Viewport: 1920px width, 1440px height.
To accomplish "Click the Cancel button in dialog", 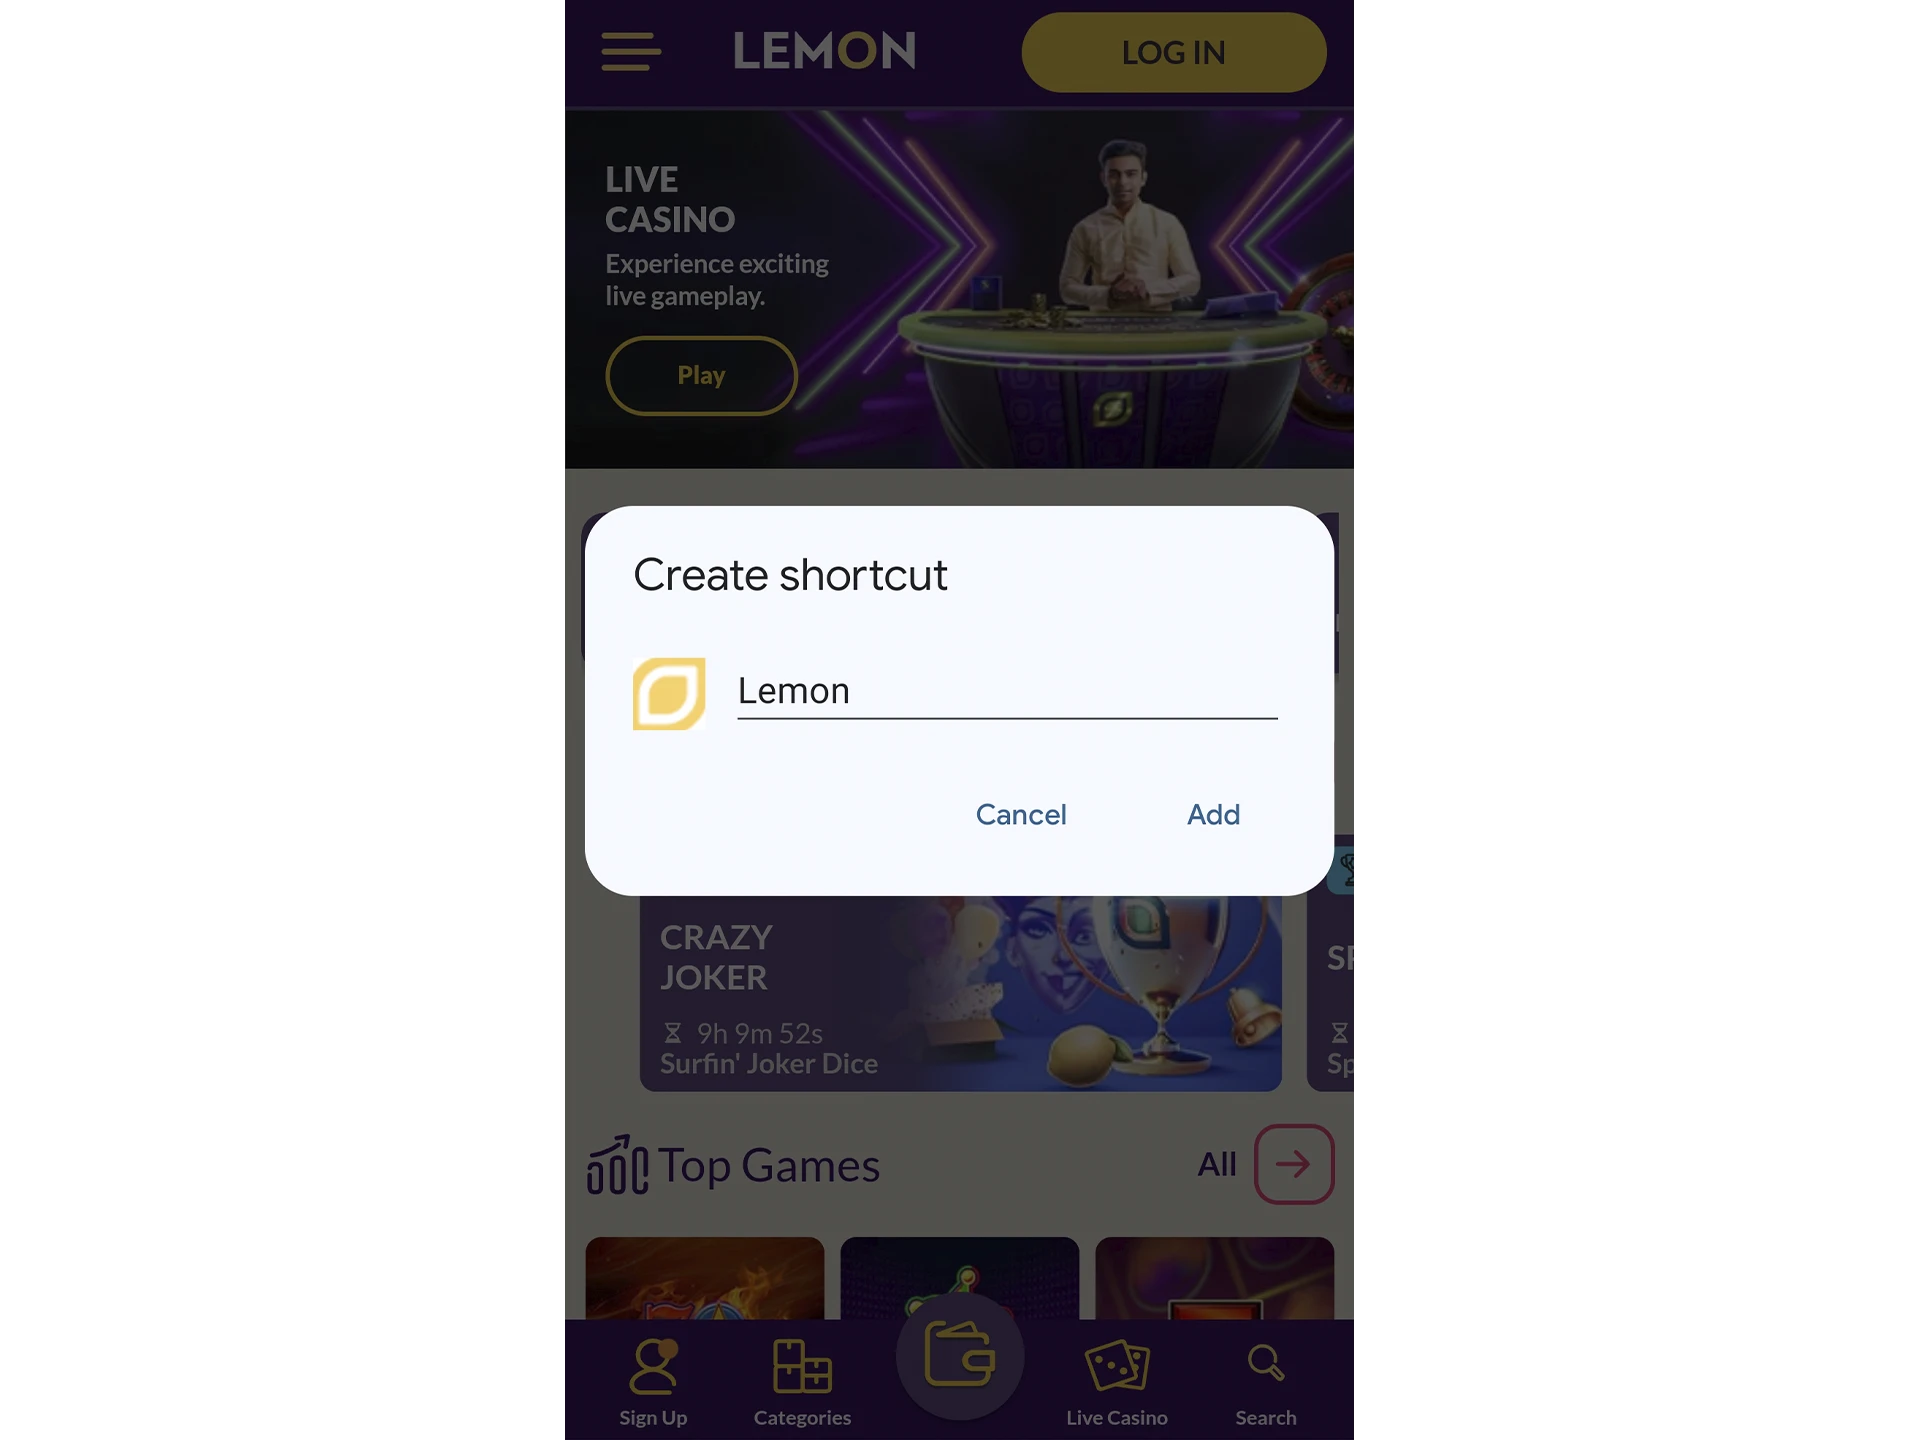I will tap(1020, 814).
